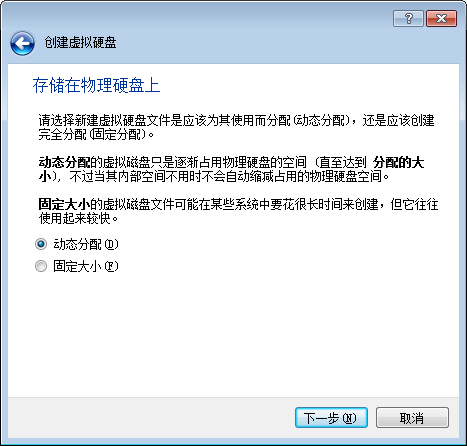This screenshot has height=446, width=467.
Task: Click bold 固定大小 in the description paragraph
Action: 64,204
